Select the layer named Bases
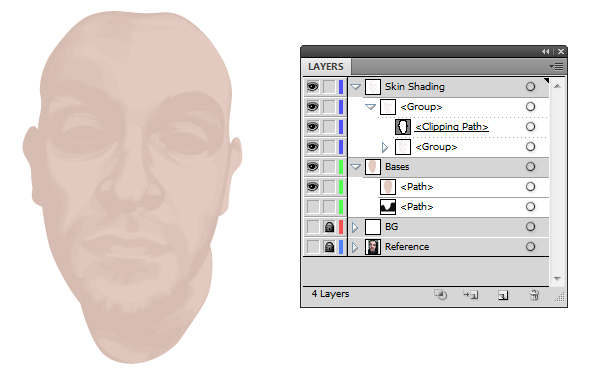This screenshot has width=594, height=378. coord(397,167)
